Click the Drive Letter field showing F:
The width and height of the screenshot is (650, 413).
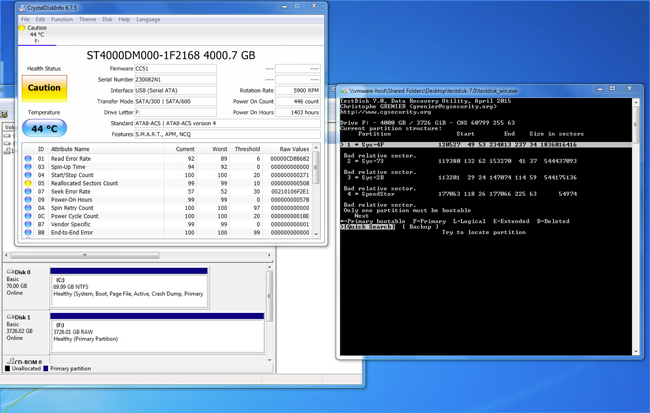[176, 112]
